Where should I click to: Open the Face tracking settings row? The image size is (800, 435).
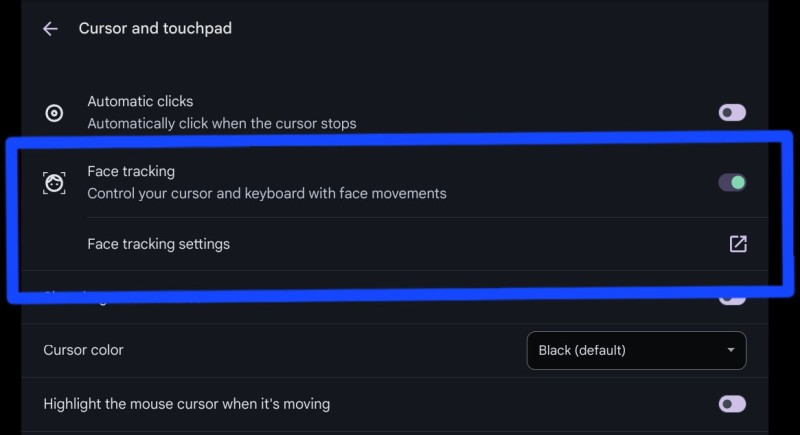pos(400,244)
